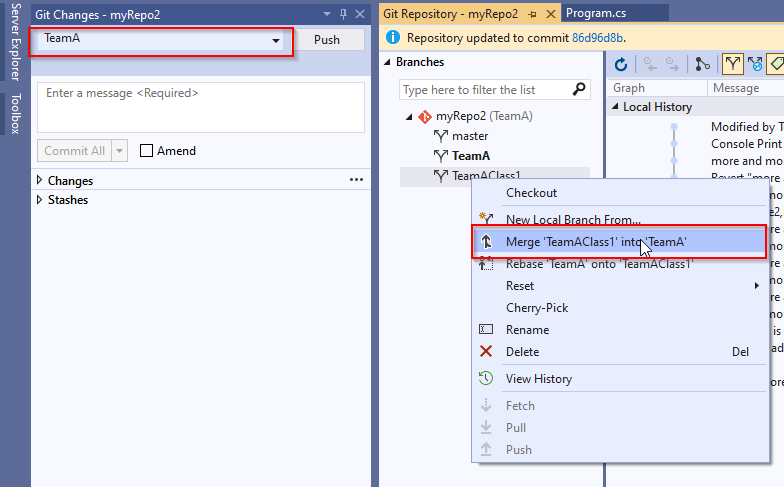Choose Delete from context menu

click(620, 352)
